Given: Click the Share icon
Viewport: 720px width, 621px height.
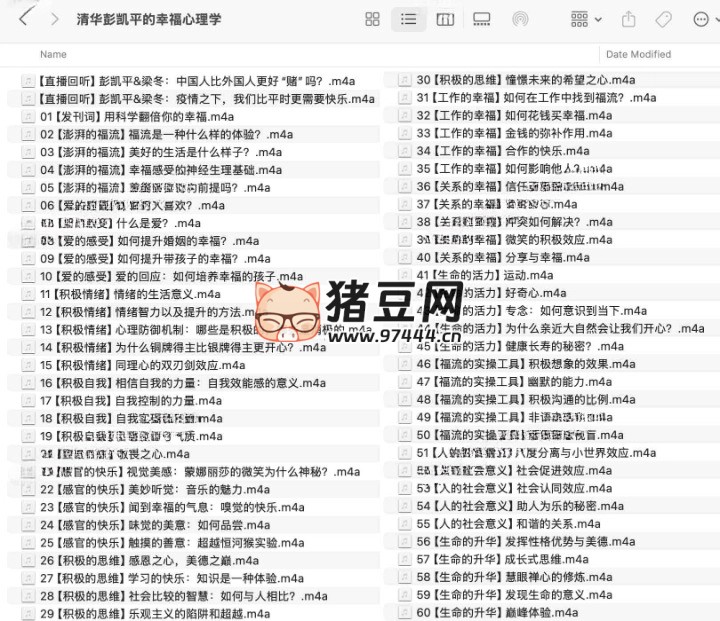Looking at the screenshot, I should point(628,19).
